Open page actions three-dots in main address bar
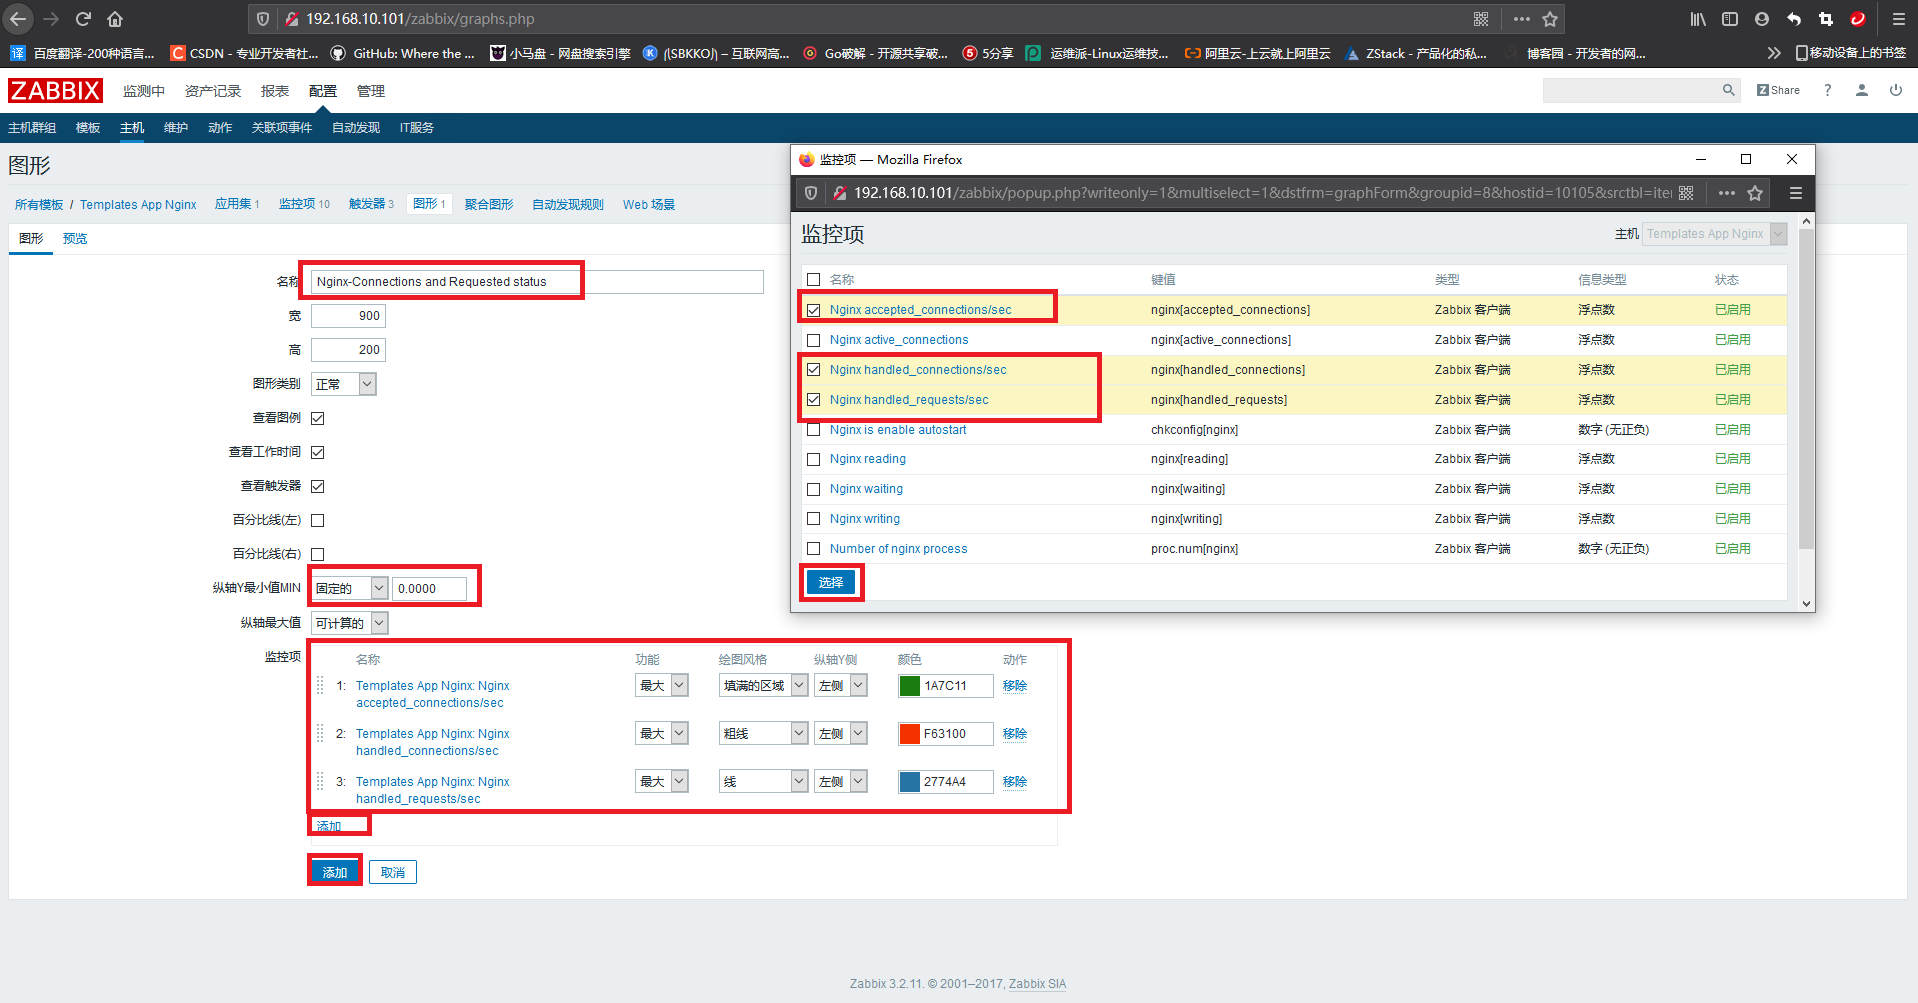 (x=1522, y=19)
